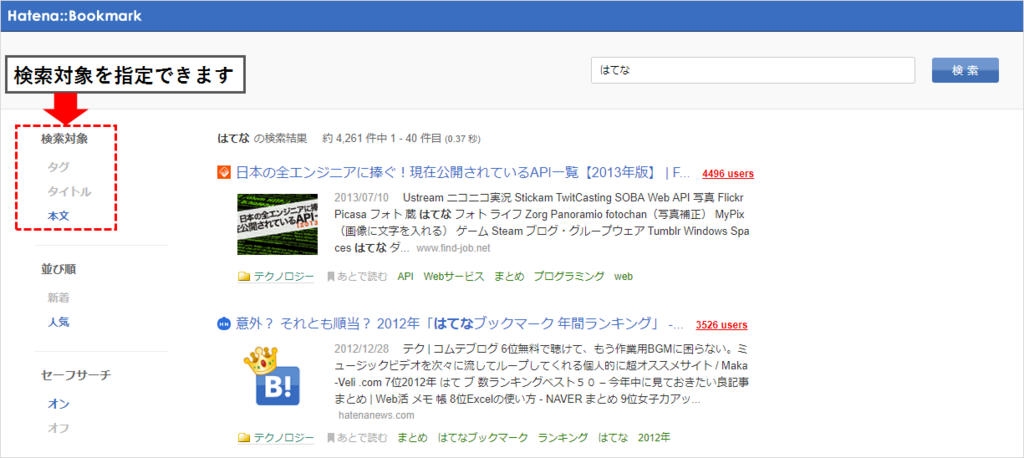Viewport: 1024px width, 458px height.
Task: Click the orange favicon beside API一覧 article
Action: coord(224,172)
